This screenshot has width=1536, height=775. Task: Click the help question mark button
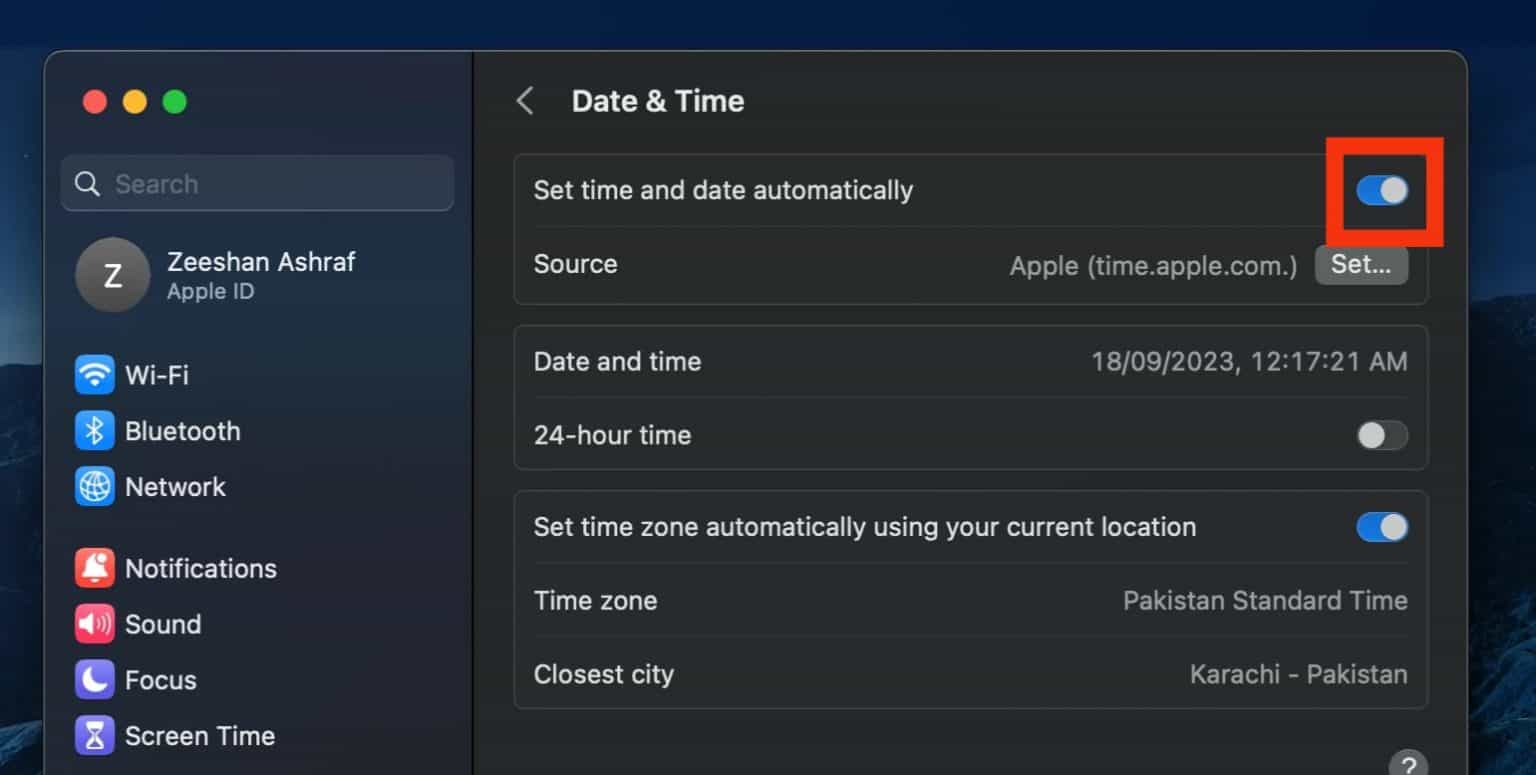point(1407,765)
